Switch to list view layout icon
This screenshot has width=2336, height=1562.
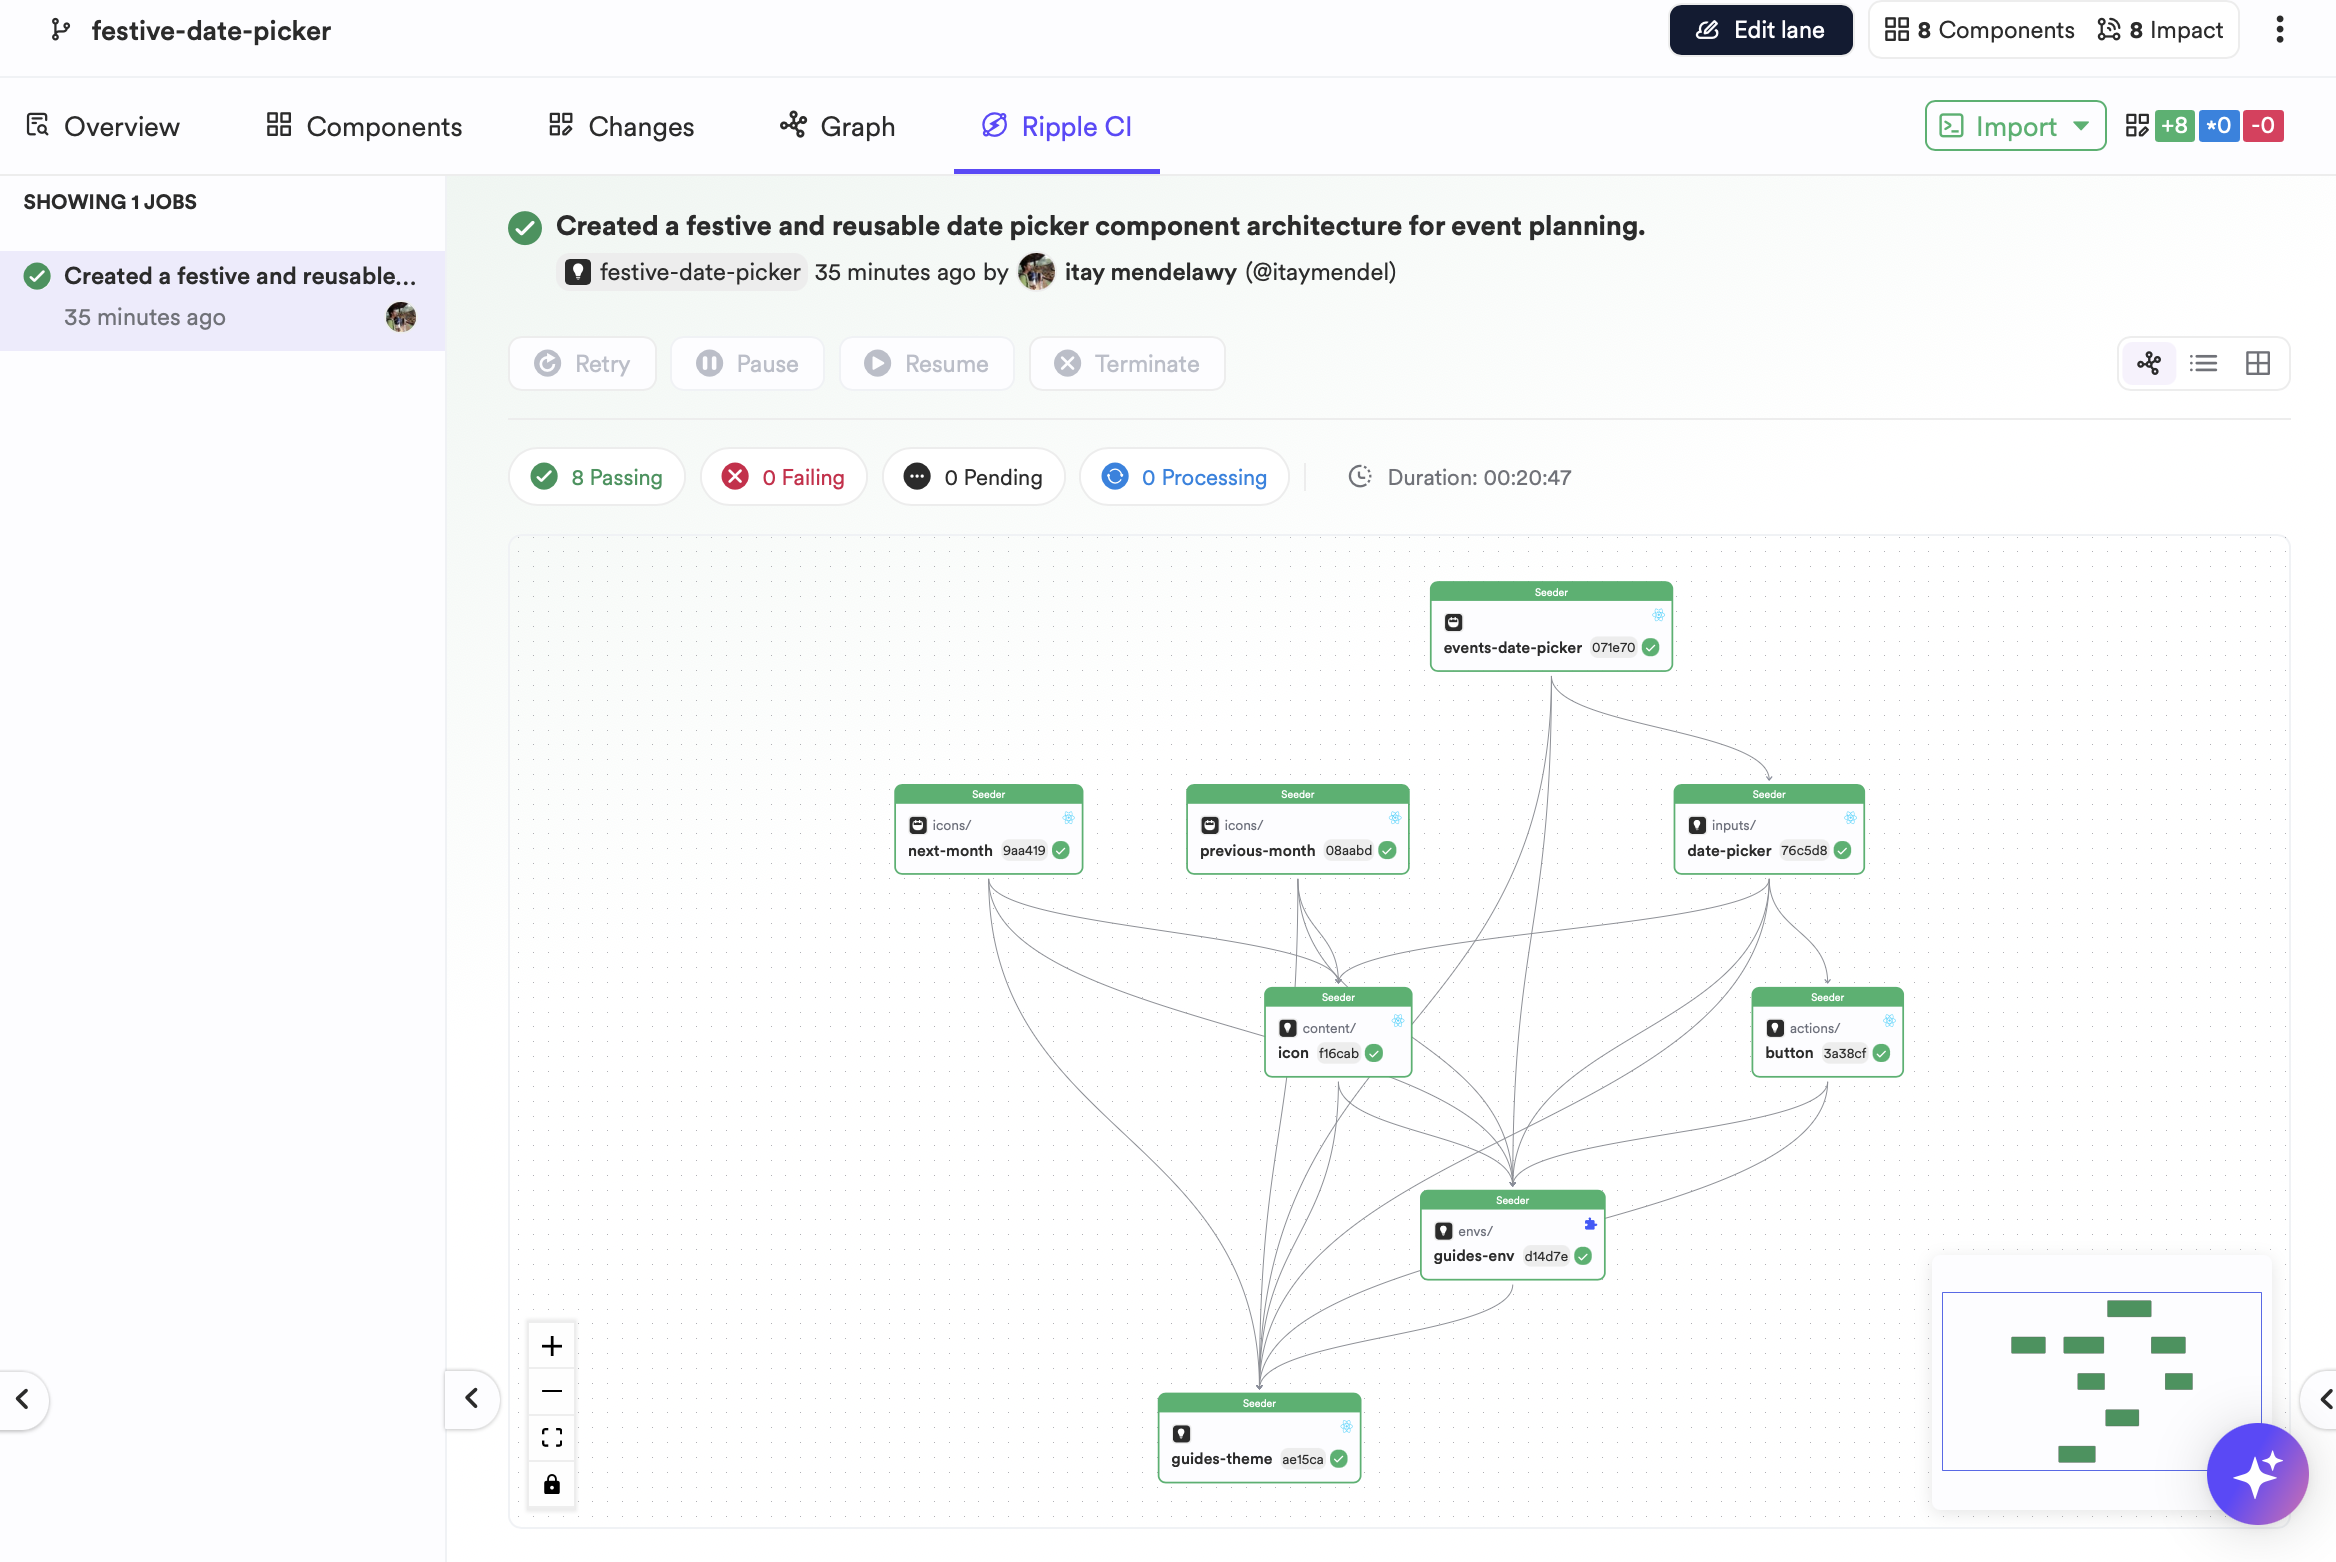2203,363
